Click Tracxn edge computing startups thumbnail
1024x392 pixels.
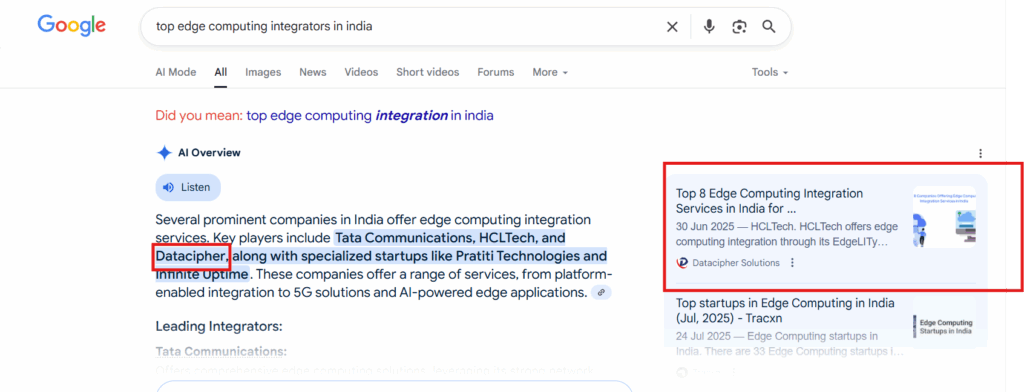[x=944, y=323]
